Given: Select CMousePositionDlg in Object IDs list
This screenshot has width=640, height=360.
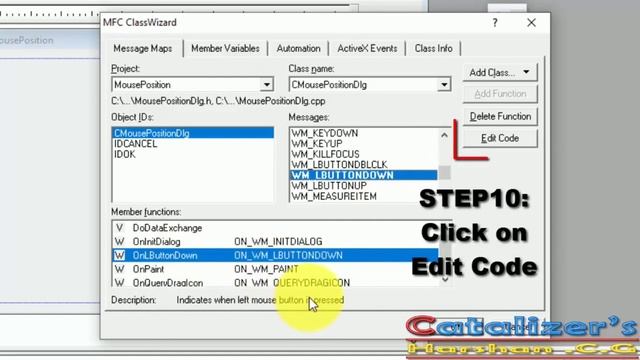Looking at the screenshot, I should [193, 133].
